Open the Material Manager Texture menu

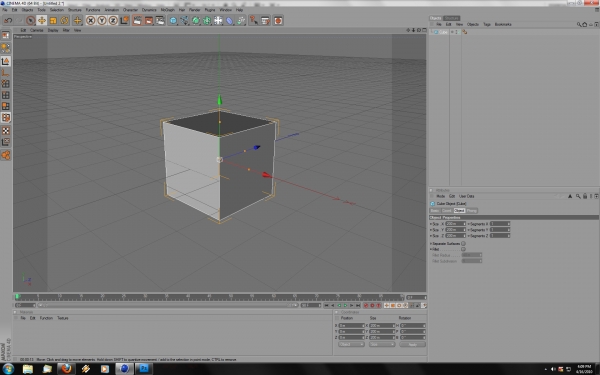pyautogui.click(x=62, y=318)
